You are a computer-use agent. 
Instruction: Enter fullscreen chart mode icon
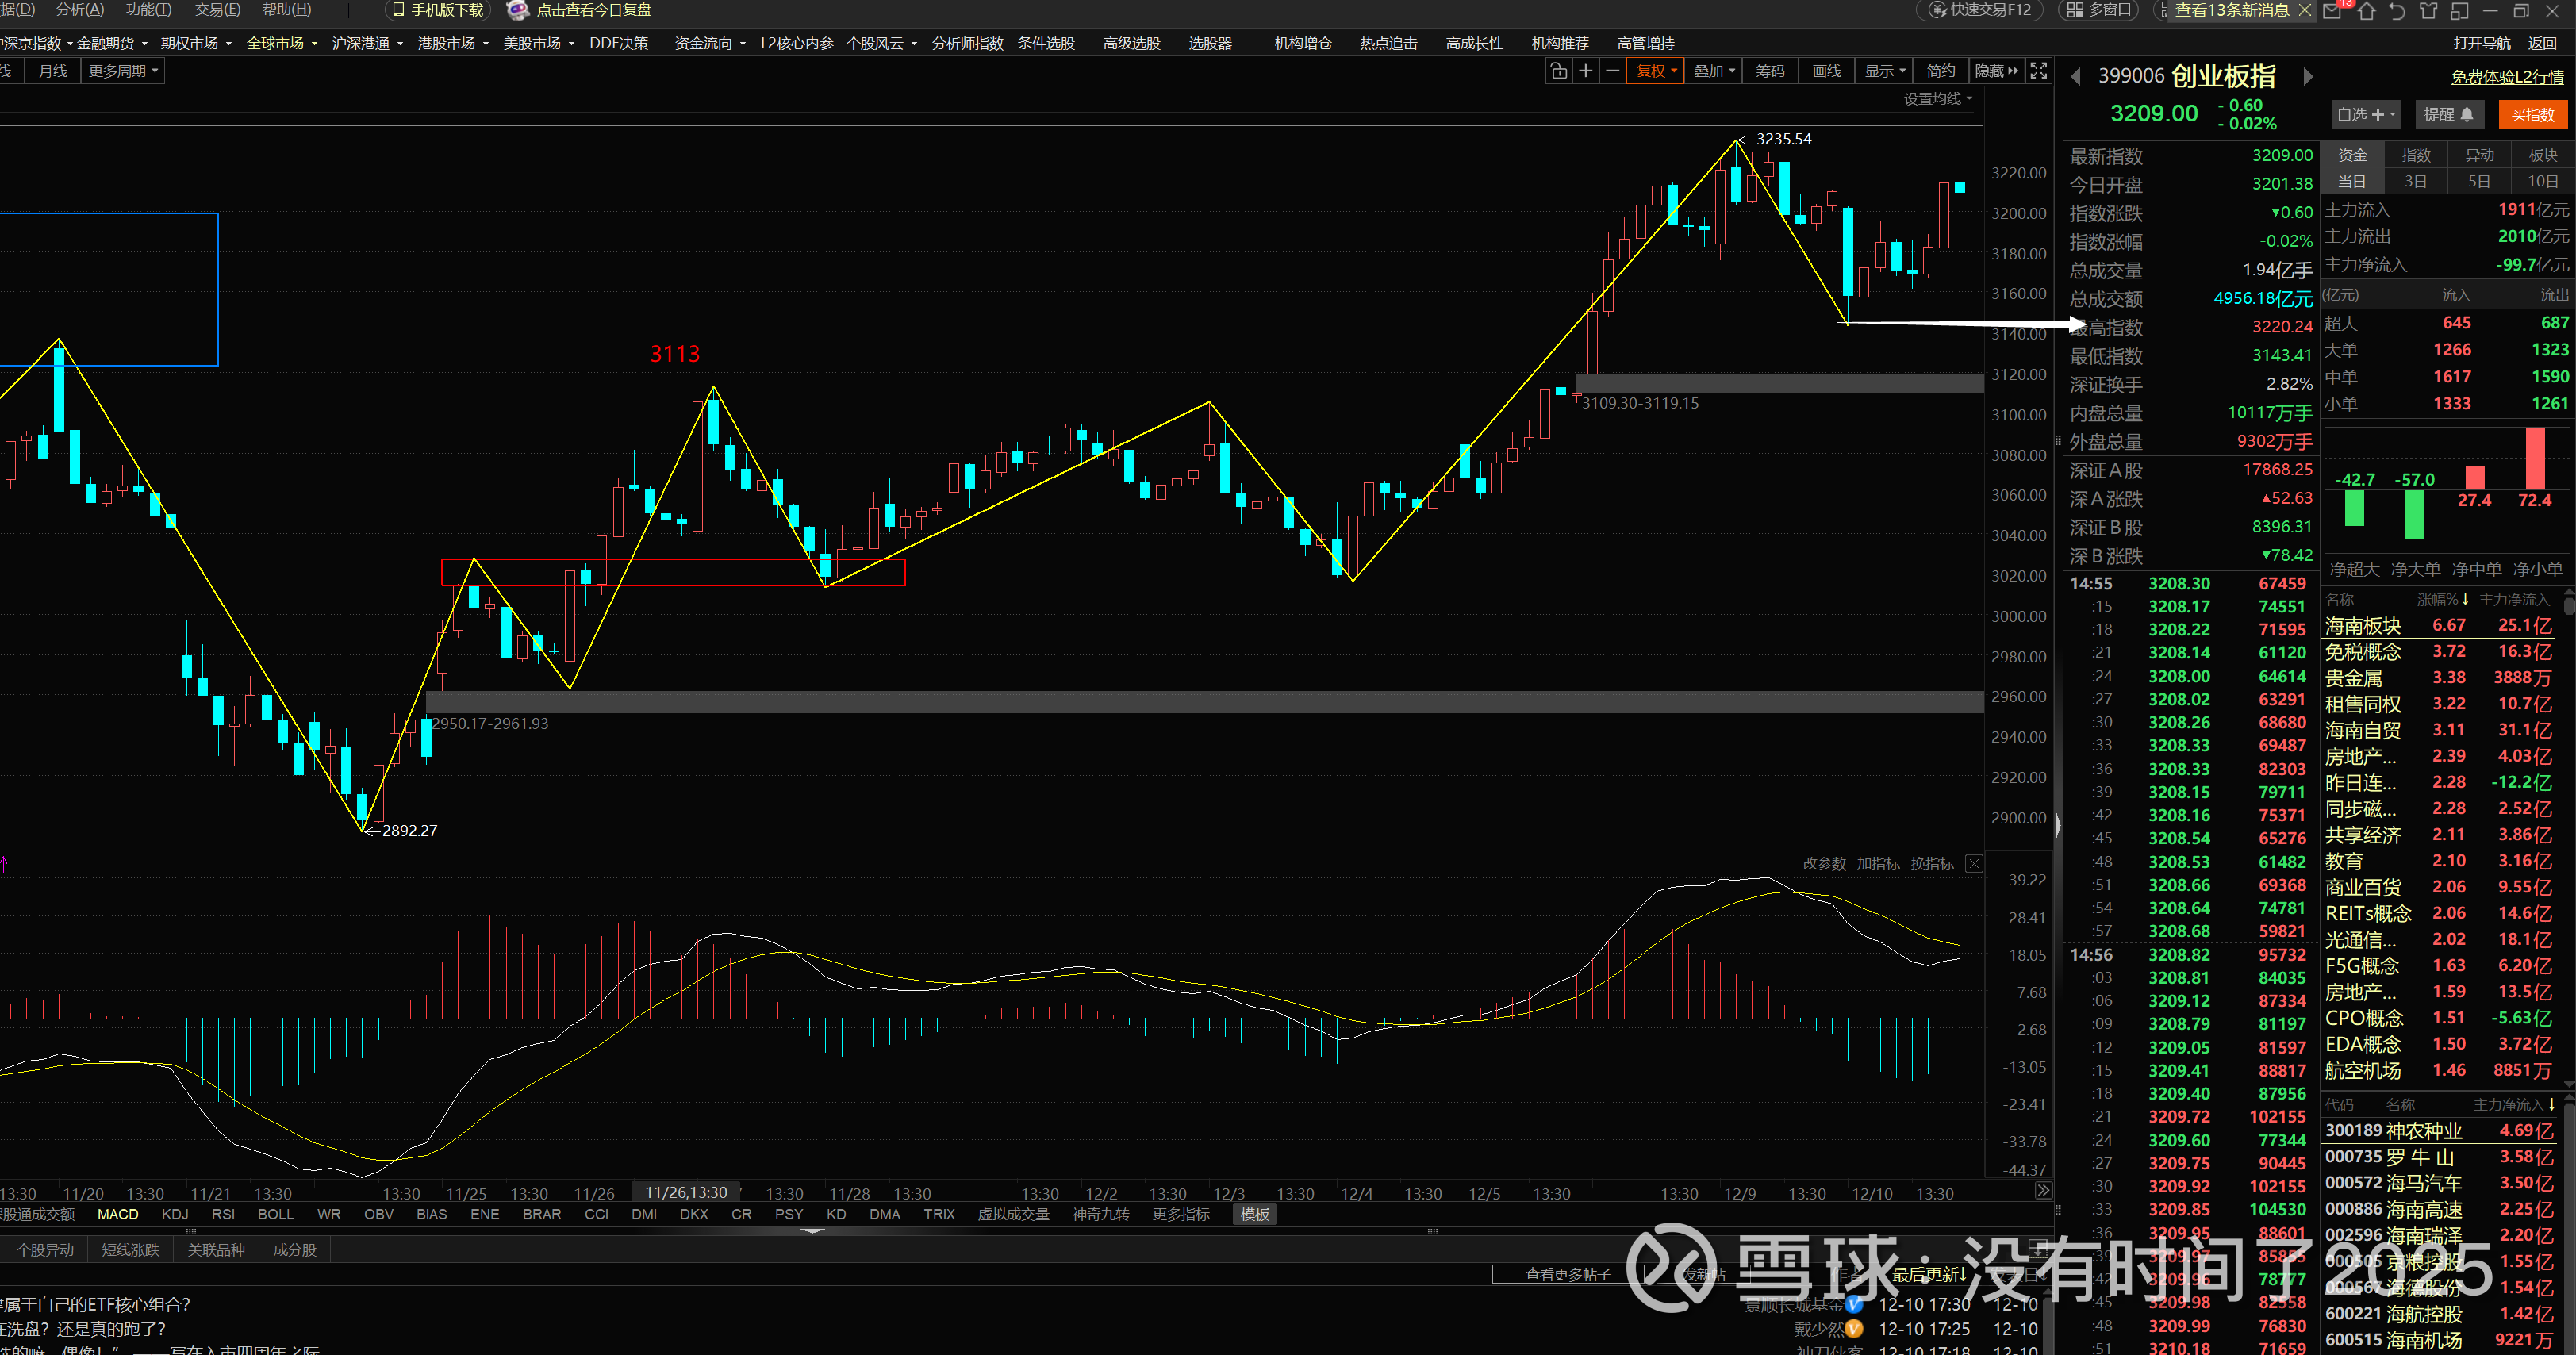[x=2038, y=71]
